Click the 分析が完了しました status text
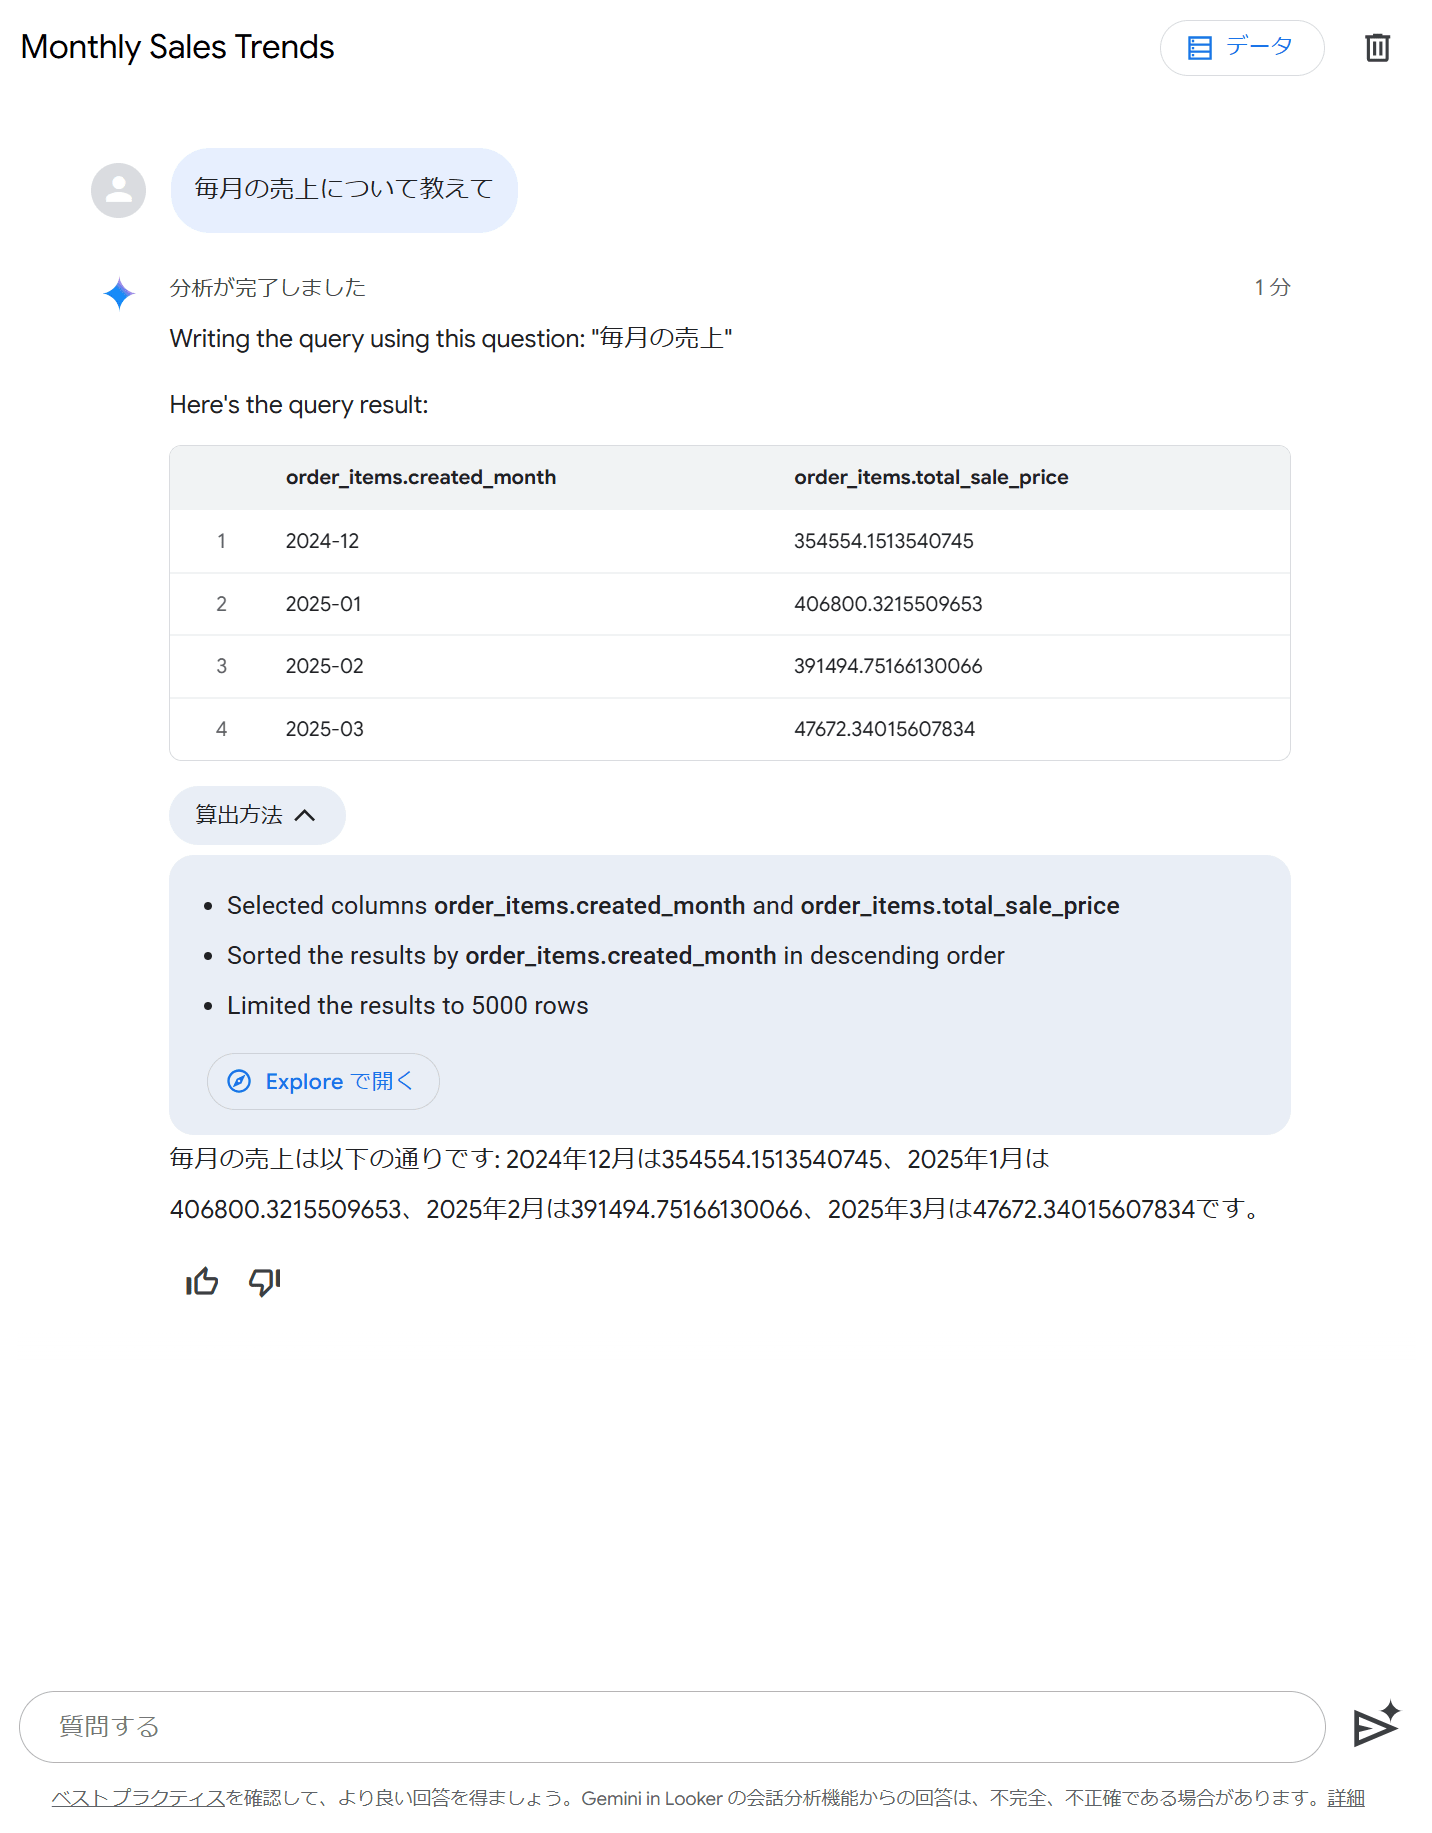The image size is (1432, 1833). pyautogui.click(x=268, y=288)
